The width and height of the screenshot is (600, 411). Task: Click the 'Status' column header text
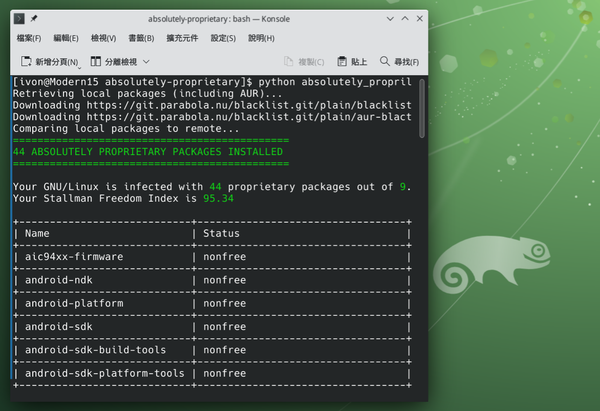(x=222, y=233)
